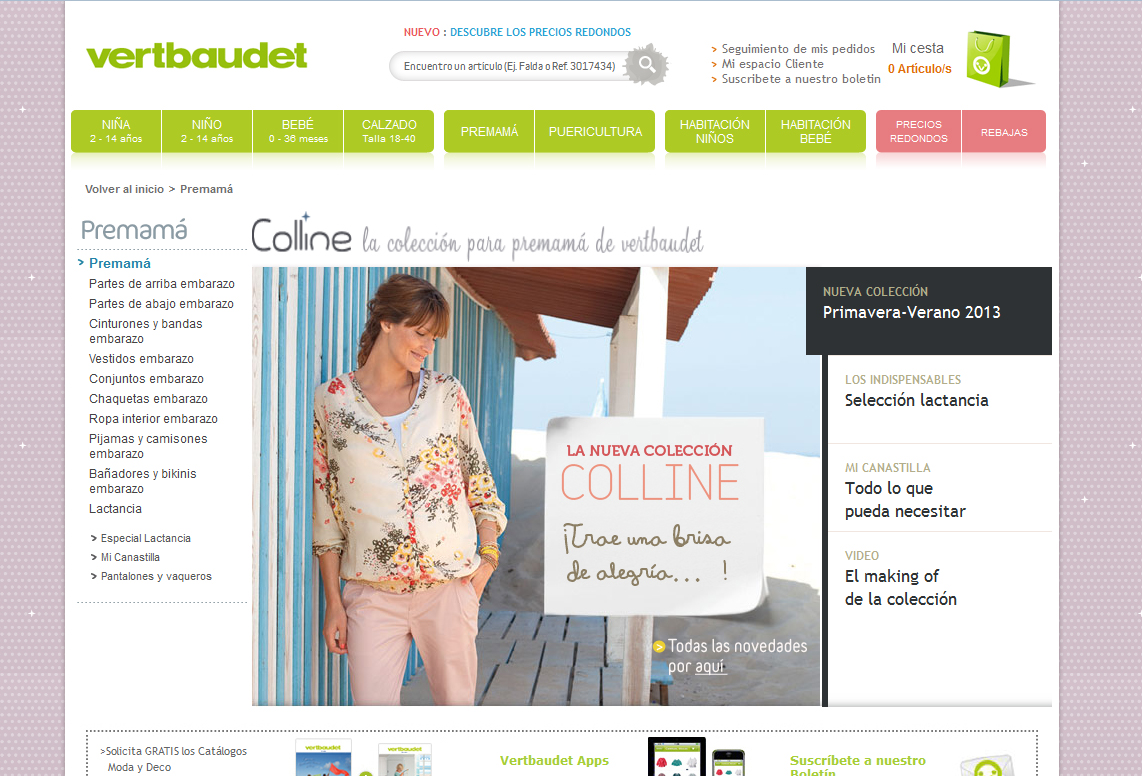Click the tablet and phone apps image
Image resolution: width=1142 pixels, height=776 pixels.
696,757
